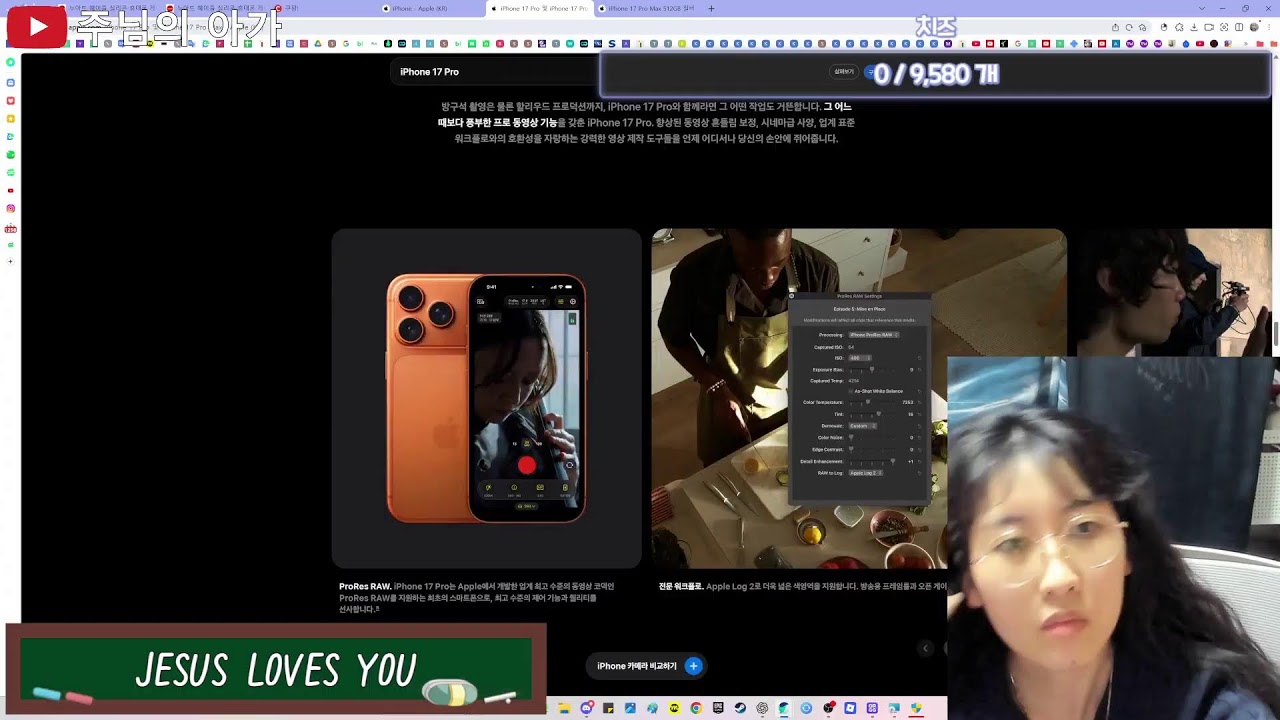Click the 전문 워크플로. caption text

(681, 587)
